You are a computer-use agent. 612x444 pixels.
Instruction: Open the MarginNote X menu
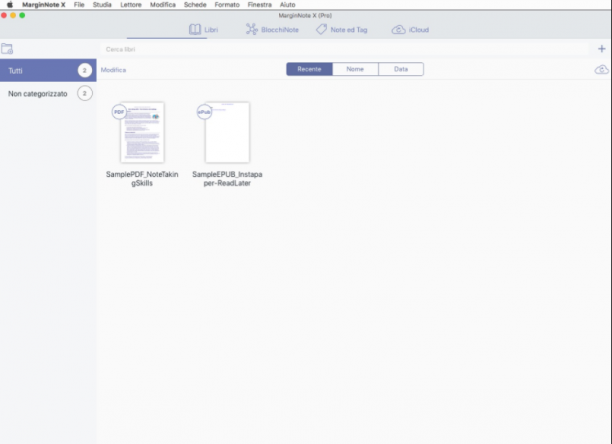pyautogui.click(x=44, y=5)
